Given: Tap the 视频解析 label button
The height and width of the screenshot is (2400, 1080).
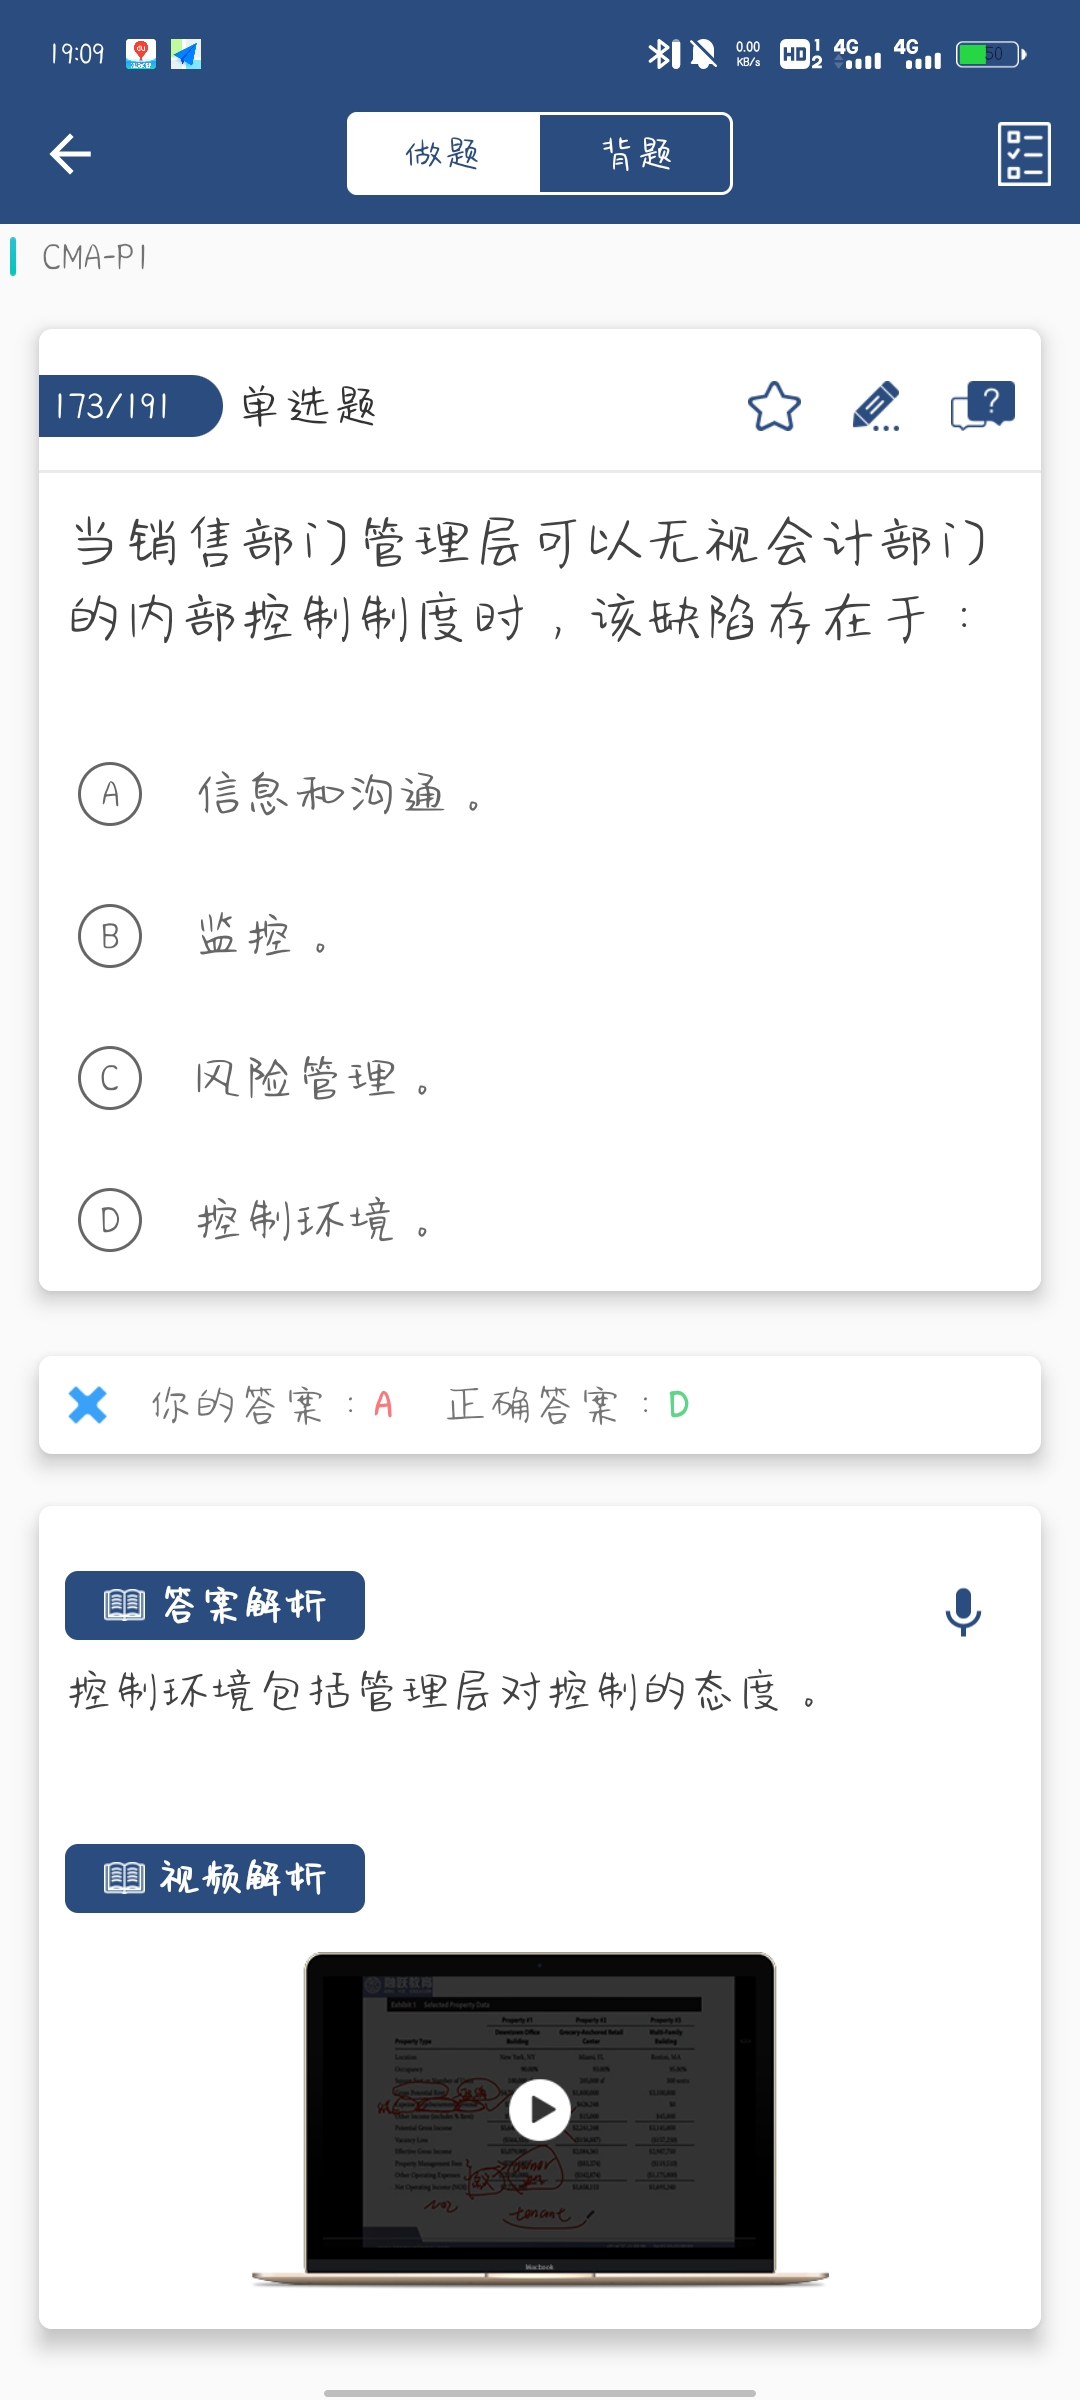Looking at the screenshot, I should pos(215,1878).
